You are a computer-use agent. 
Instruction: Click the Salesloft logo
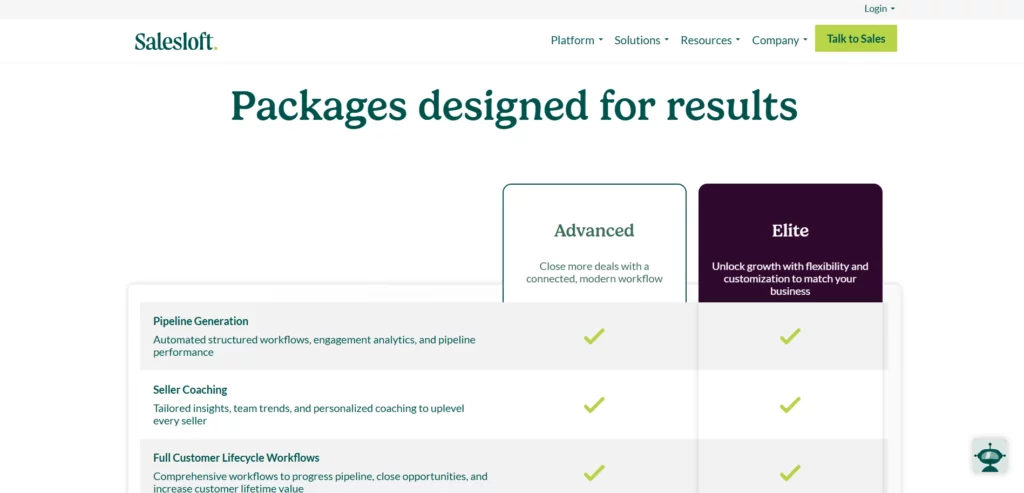176,41
